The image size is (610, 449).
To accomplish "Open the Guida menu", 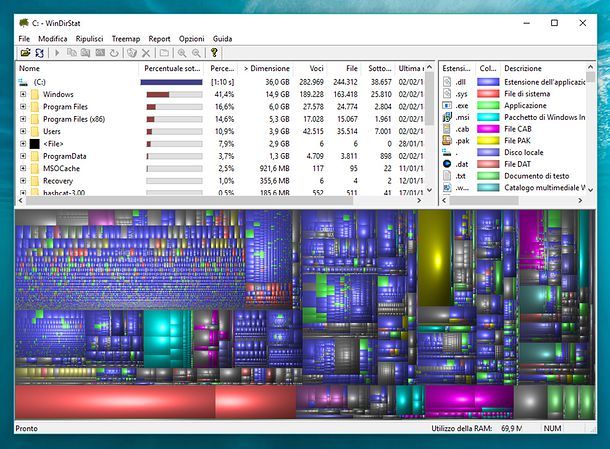I will point(222,39).
